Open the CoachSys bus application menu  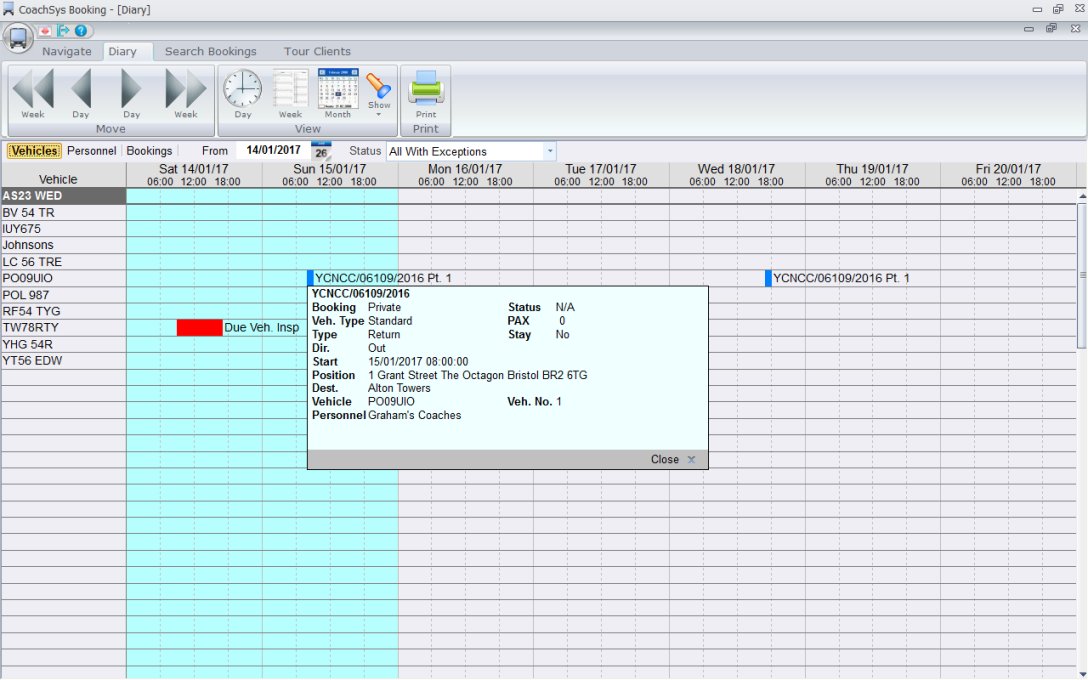pos(18,38)
